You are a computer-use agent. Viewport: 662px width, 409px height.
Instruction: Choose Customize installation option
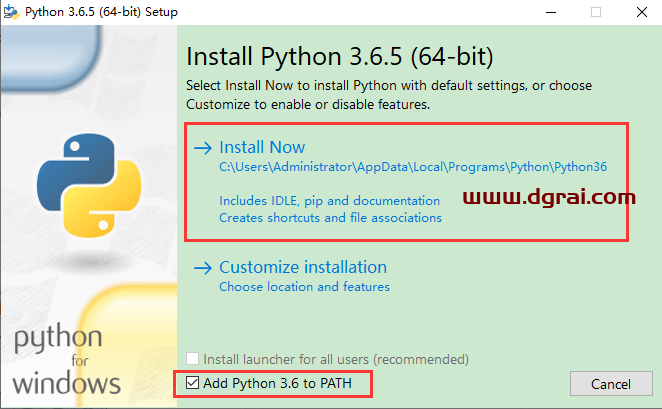(303, 267)
